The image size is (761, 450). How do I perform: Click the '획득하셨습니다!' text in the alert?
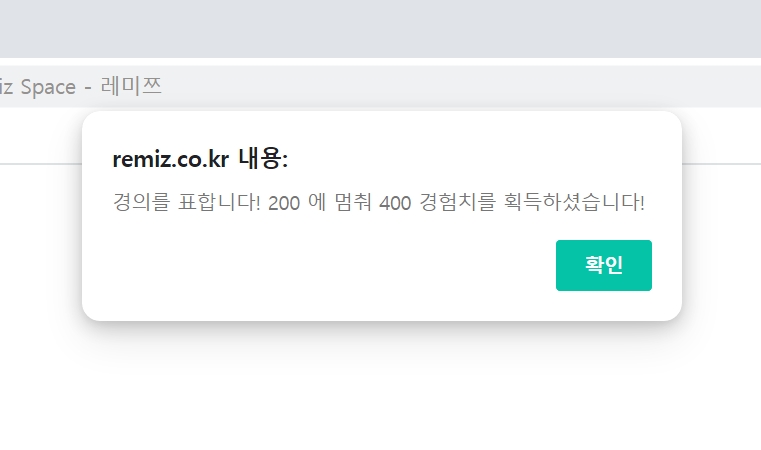[x=574, y=202]
